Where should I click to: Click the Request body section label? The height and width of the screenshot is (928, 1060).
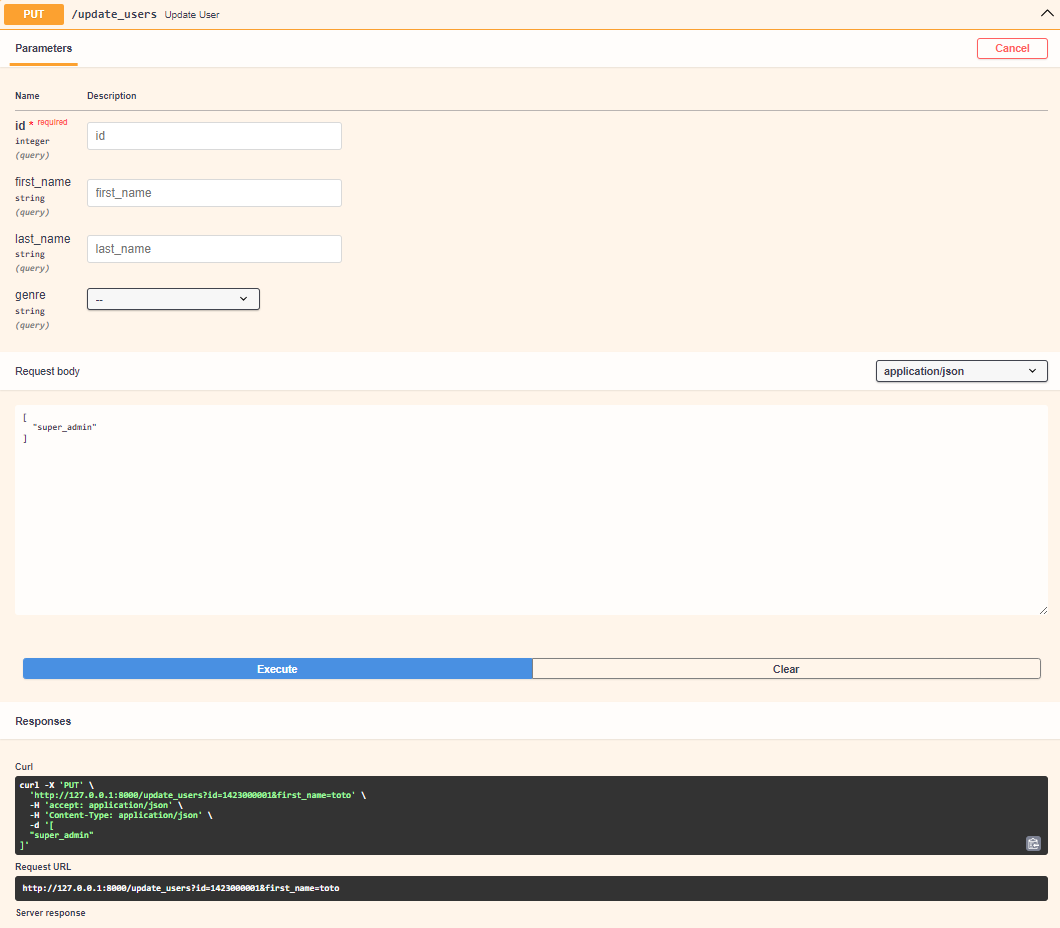(x=47, y=371)
